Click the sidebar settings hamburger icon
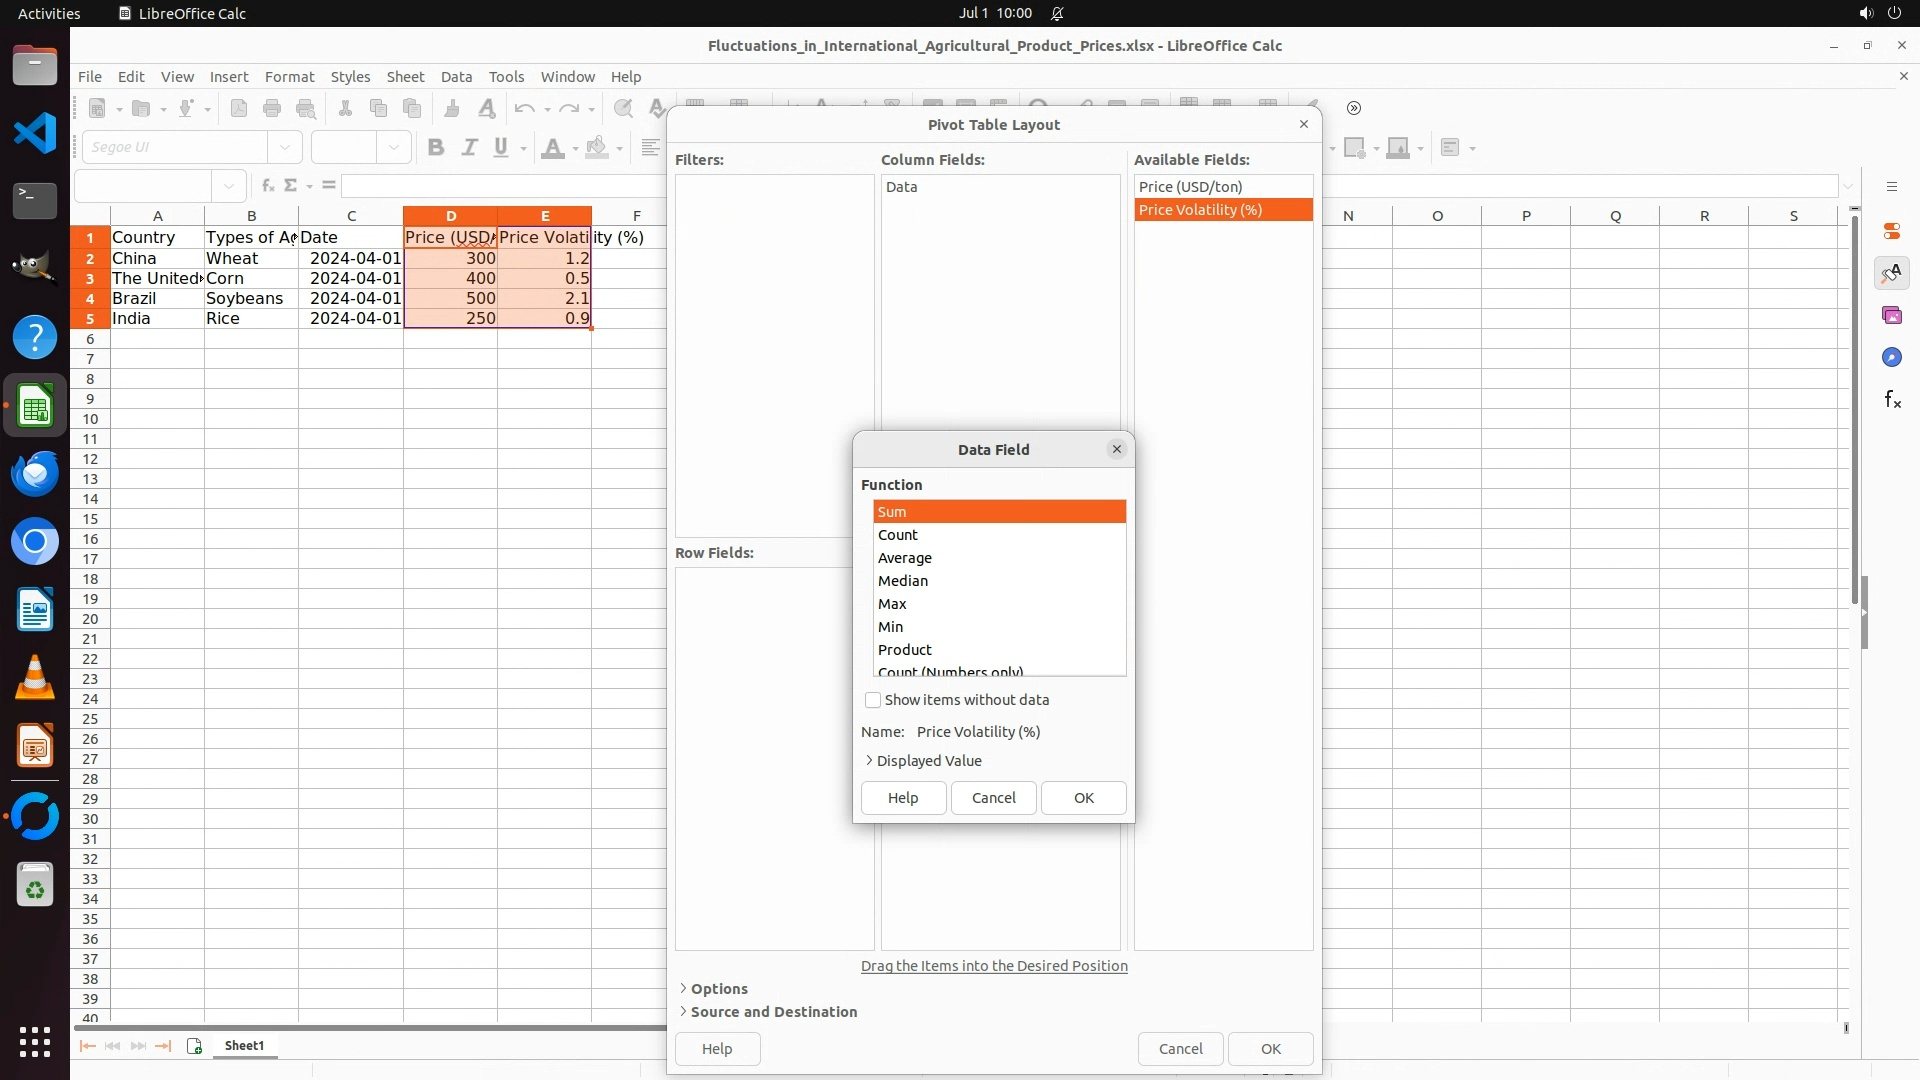Screen dimensions: 1920x1080 (x=1891, y=187)
